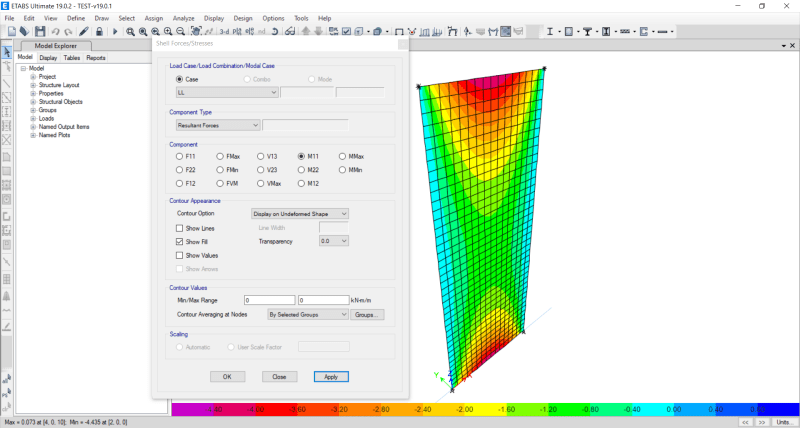800x428 pixels.
Task: Select the pointer tool in side toolbar
Action: point(7,52)
